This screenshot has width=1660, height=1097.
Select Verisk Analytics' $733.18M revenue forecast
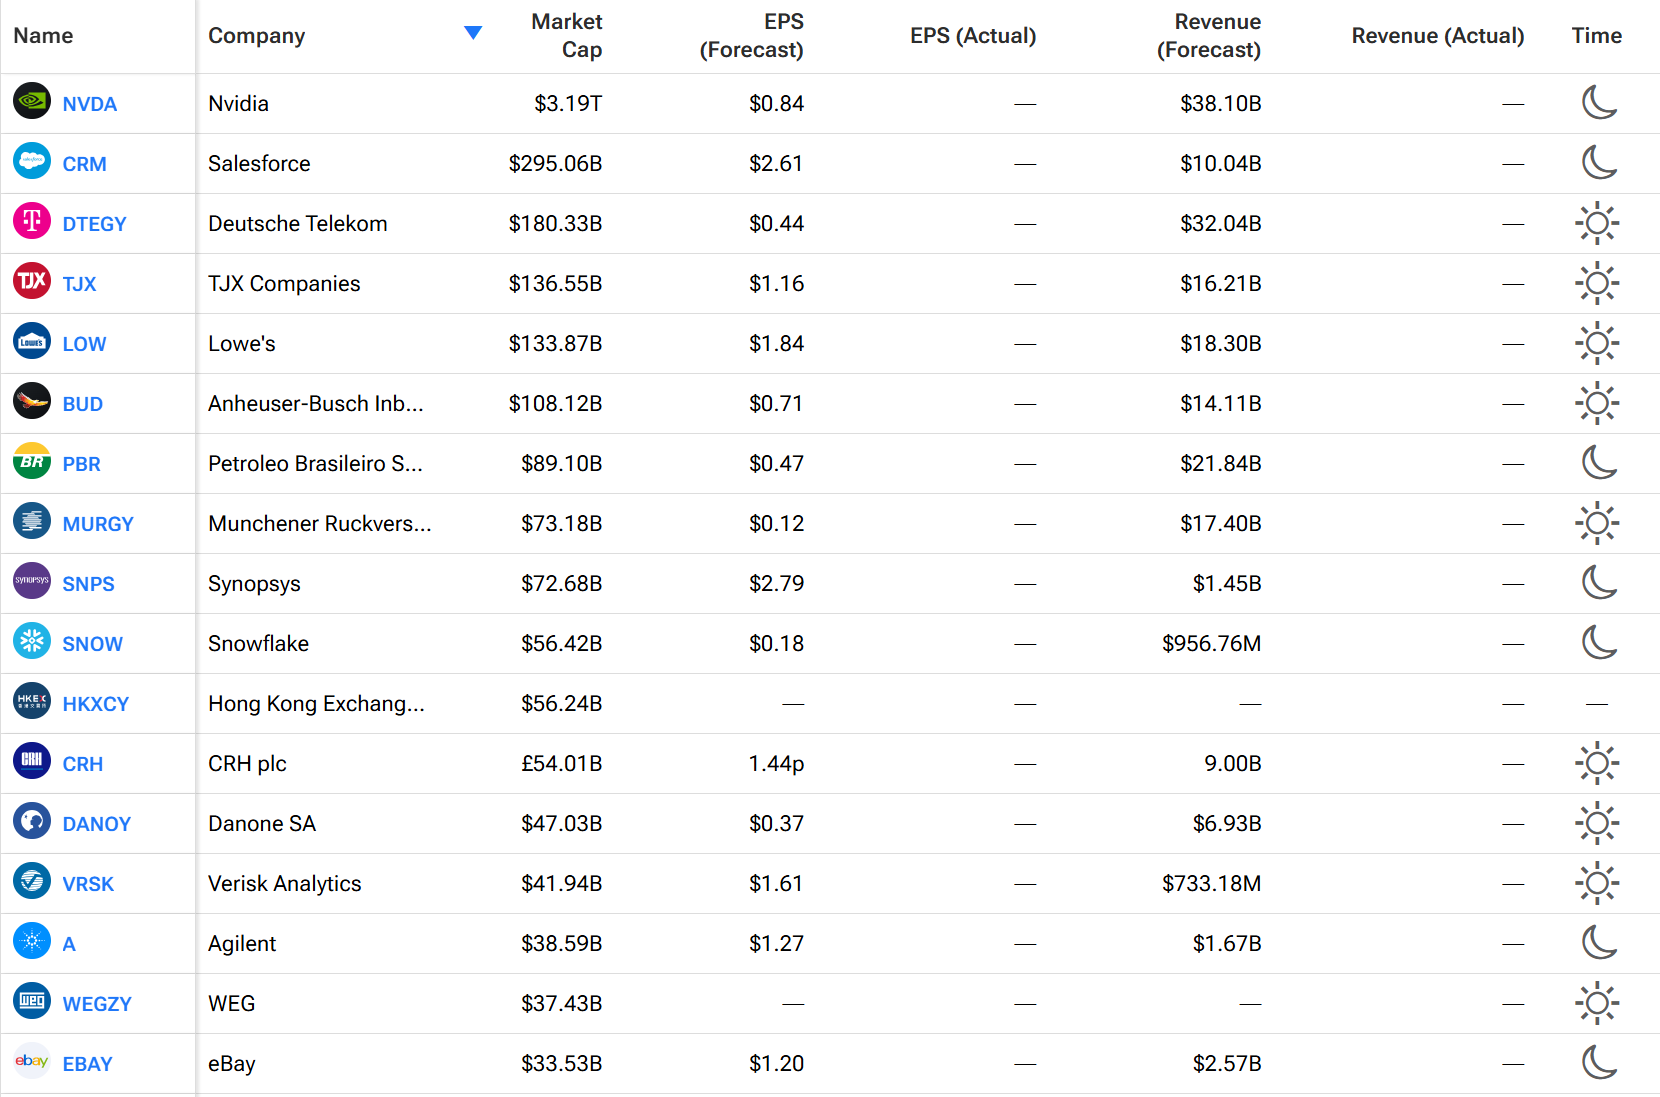(x=1212, y=884)
